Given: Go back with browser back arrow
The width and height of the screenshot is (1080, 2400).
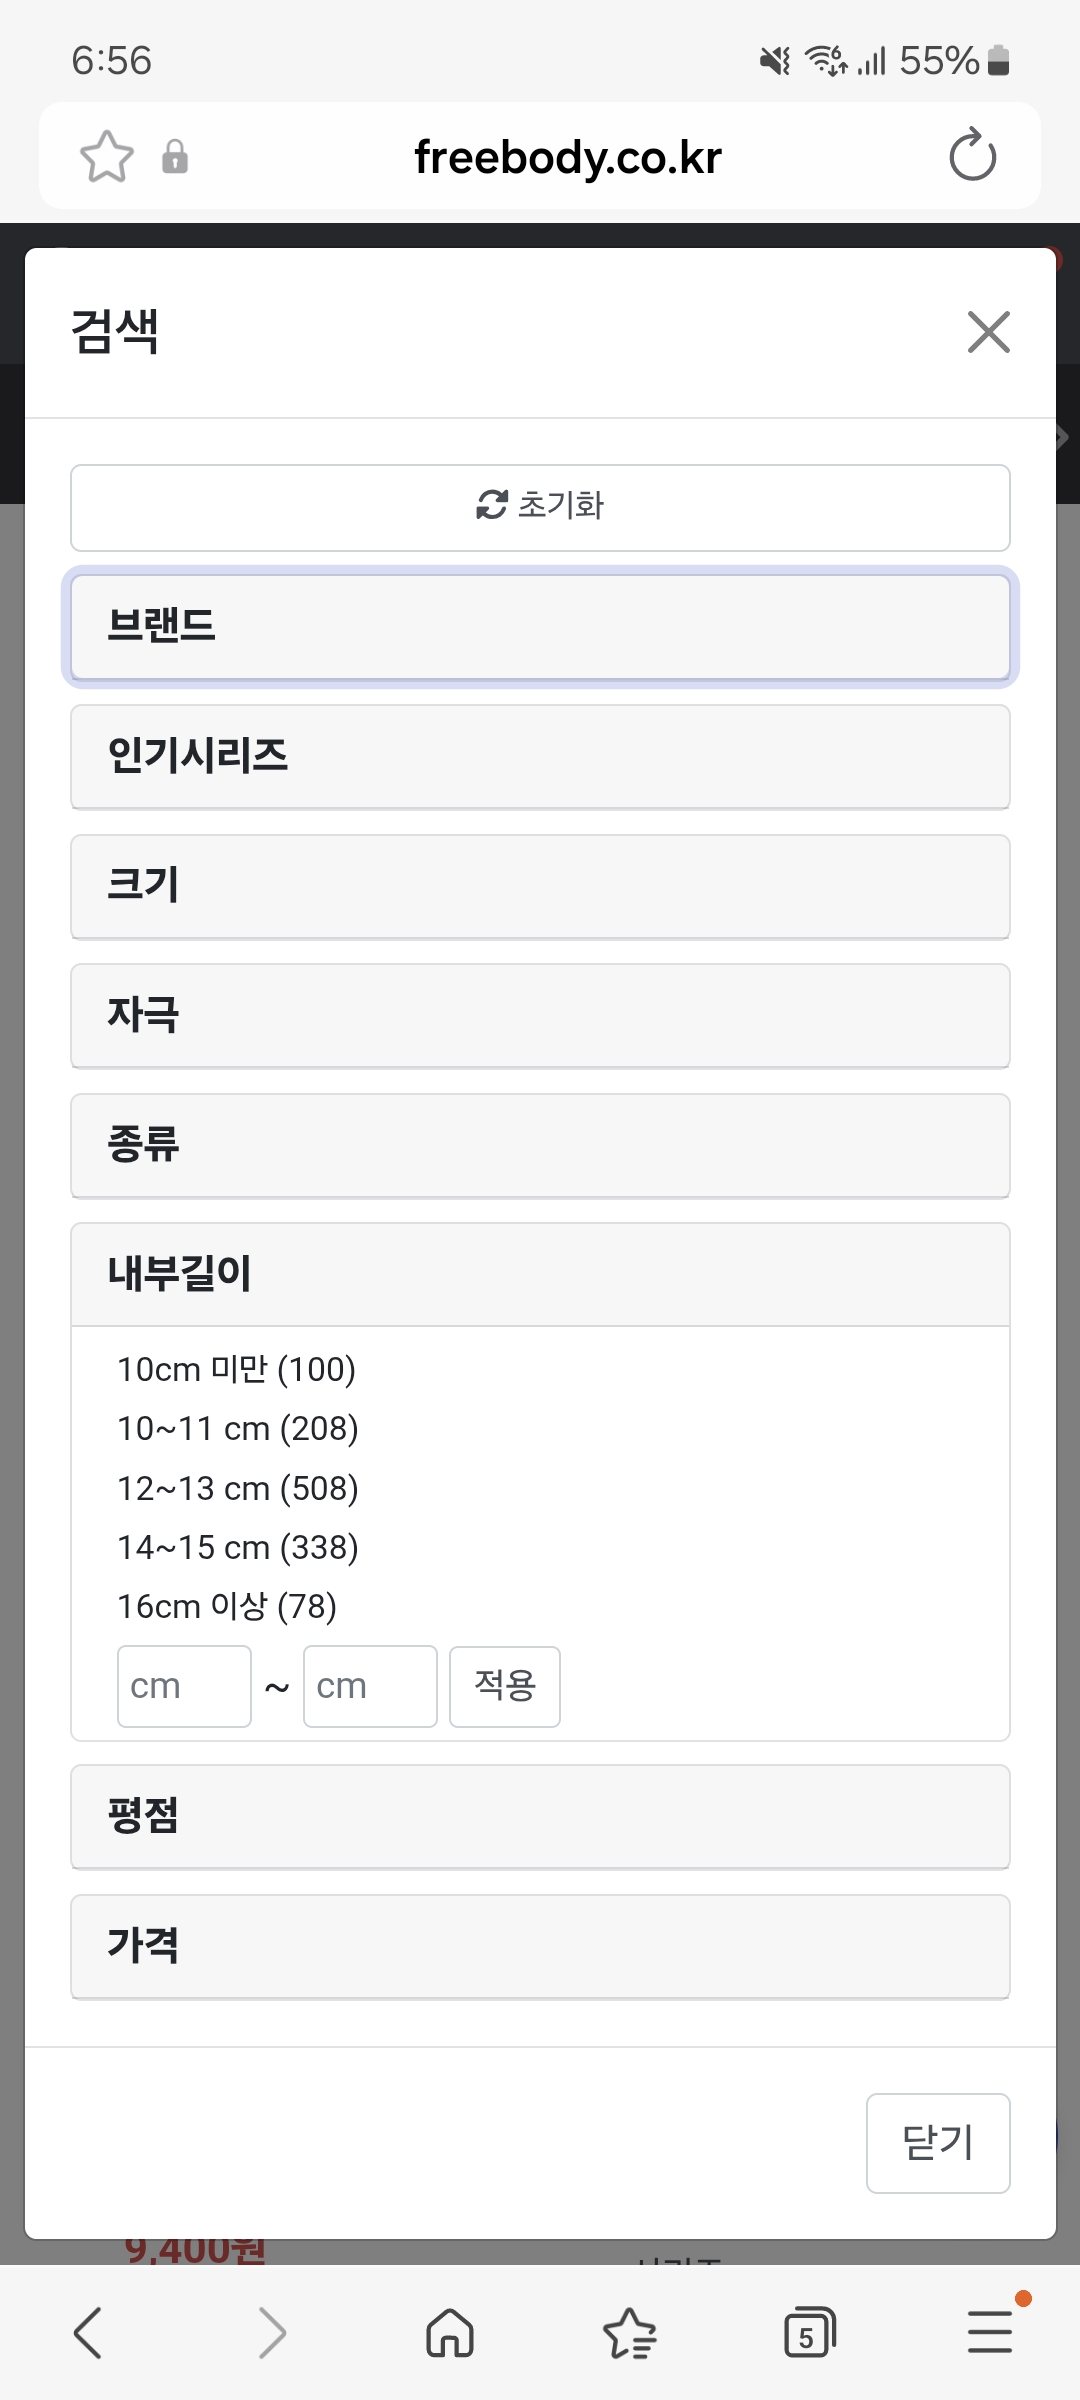Looking at the screenshot, I should [x=88, y=2333].
